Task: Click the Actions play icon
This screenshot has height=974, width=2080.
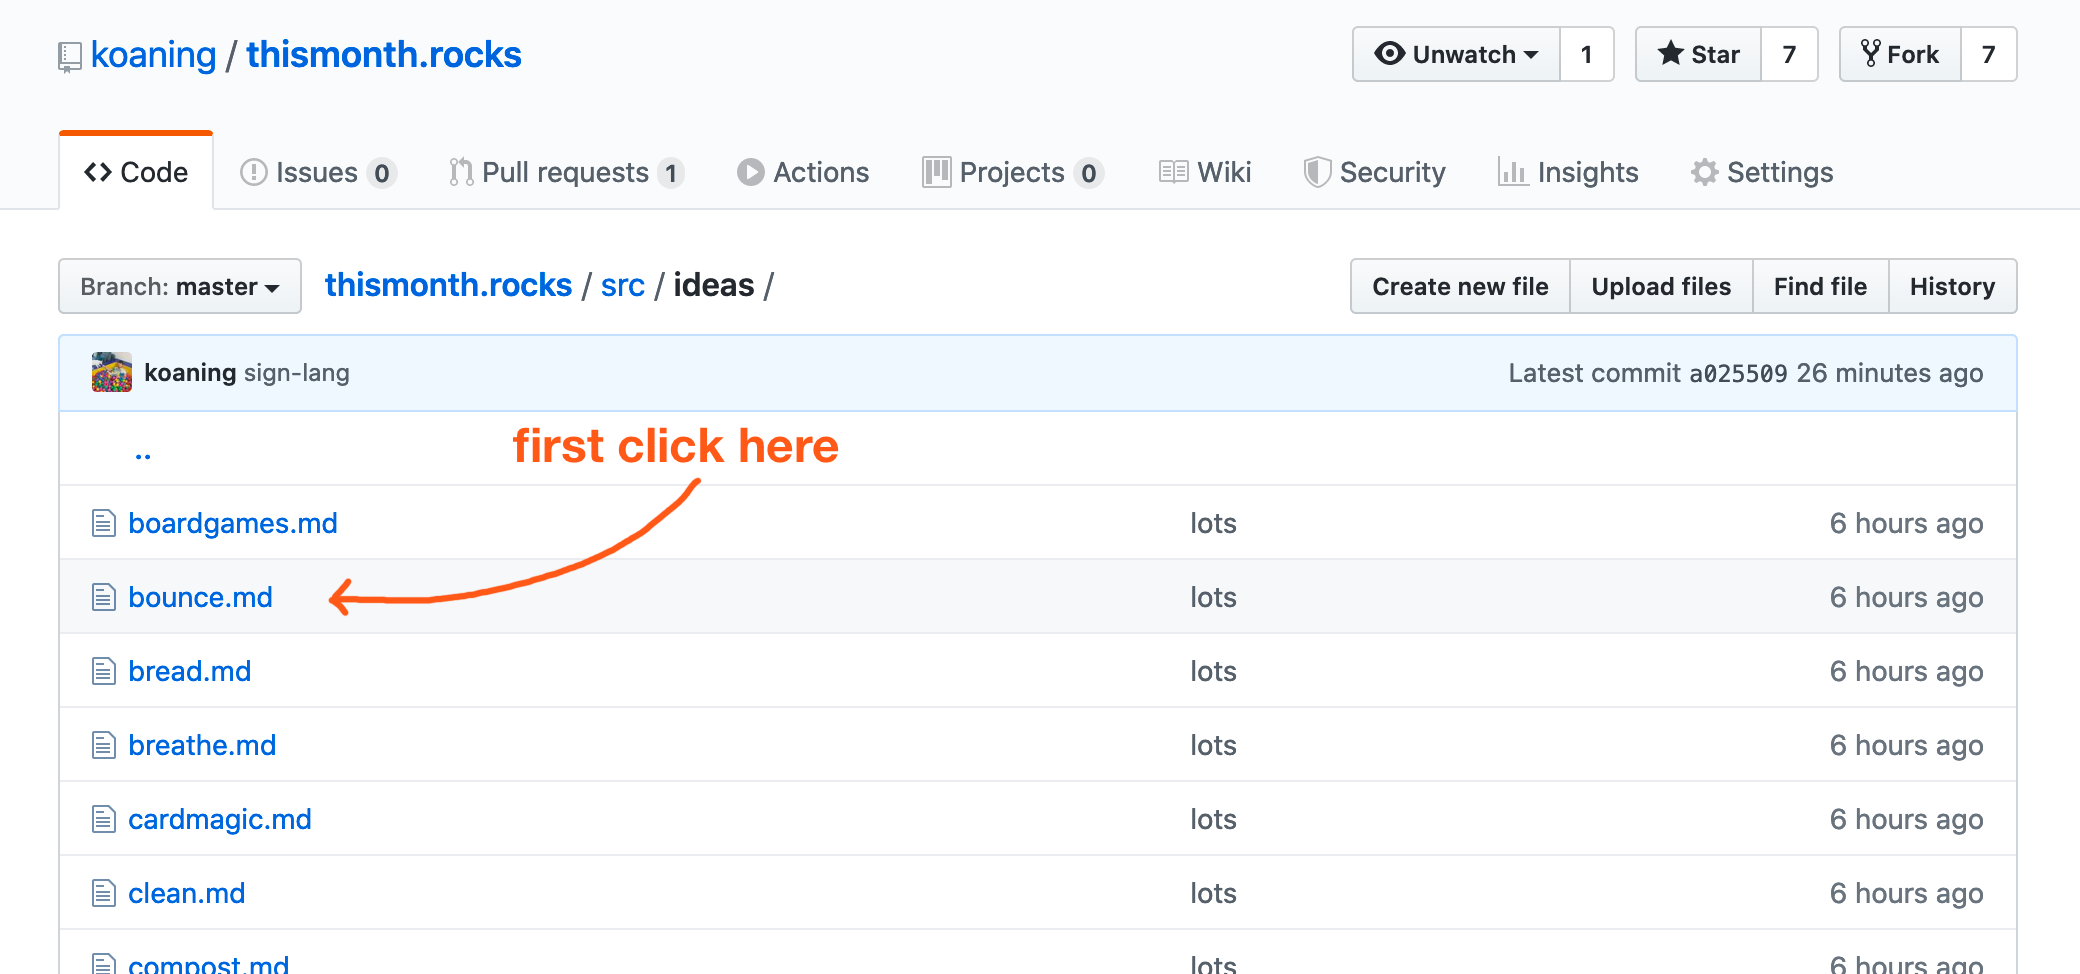Action: [750, 172]
